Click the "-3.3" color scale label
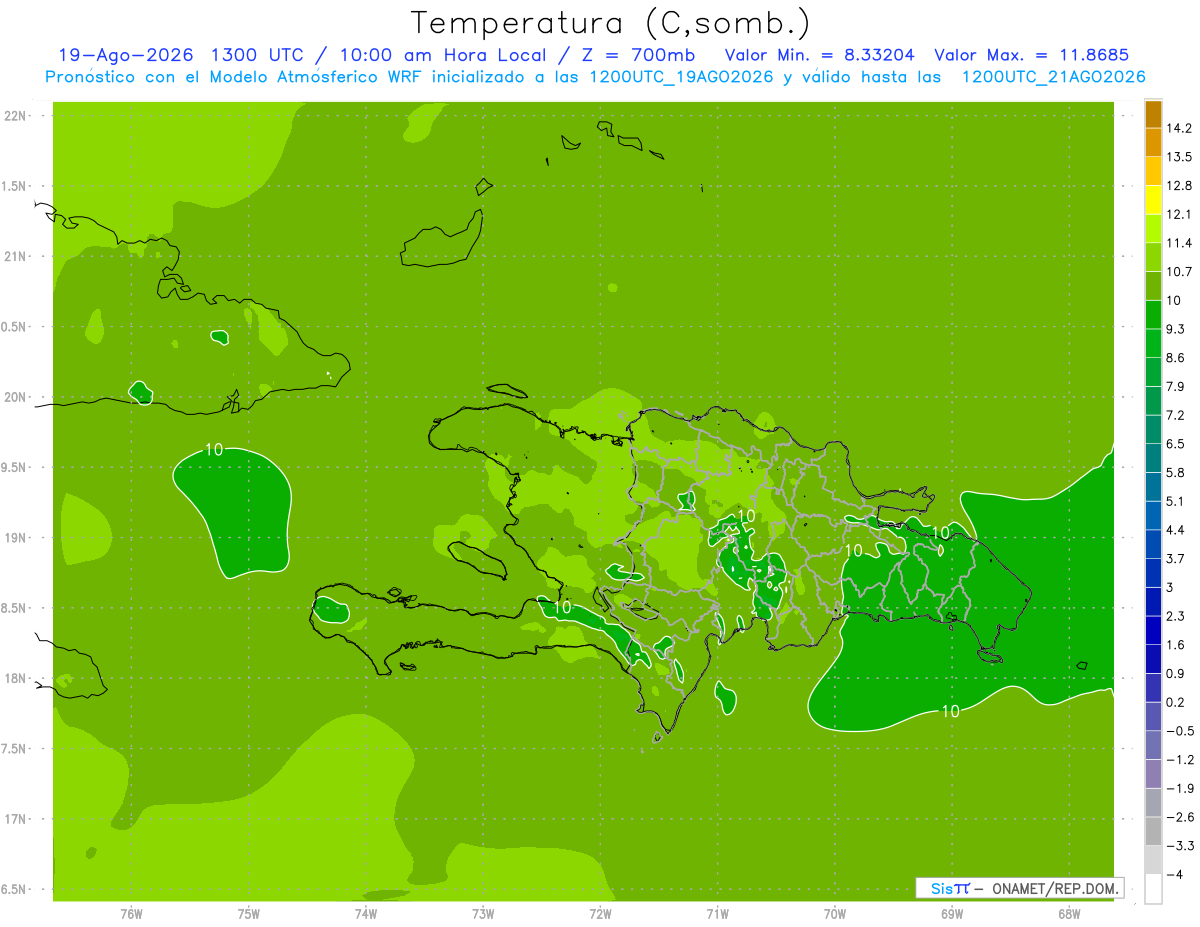The height and width of the screenshot is (927, 1200). (1179, 846)
